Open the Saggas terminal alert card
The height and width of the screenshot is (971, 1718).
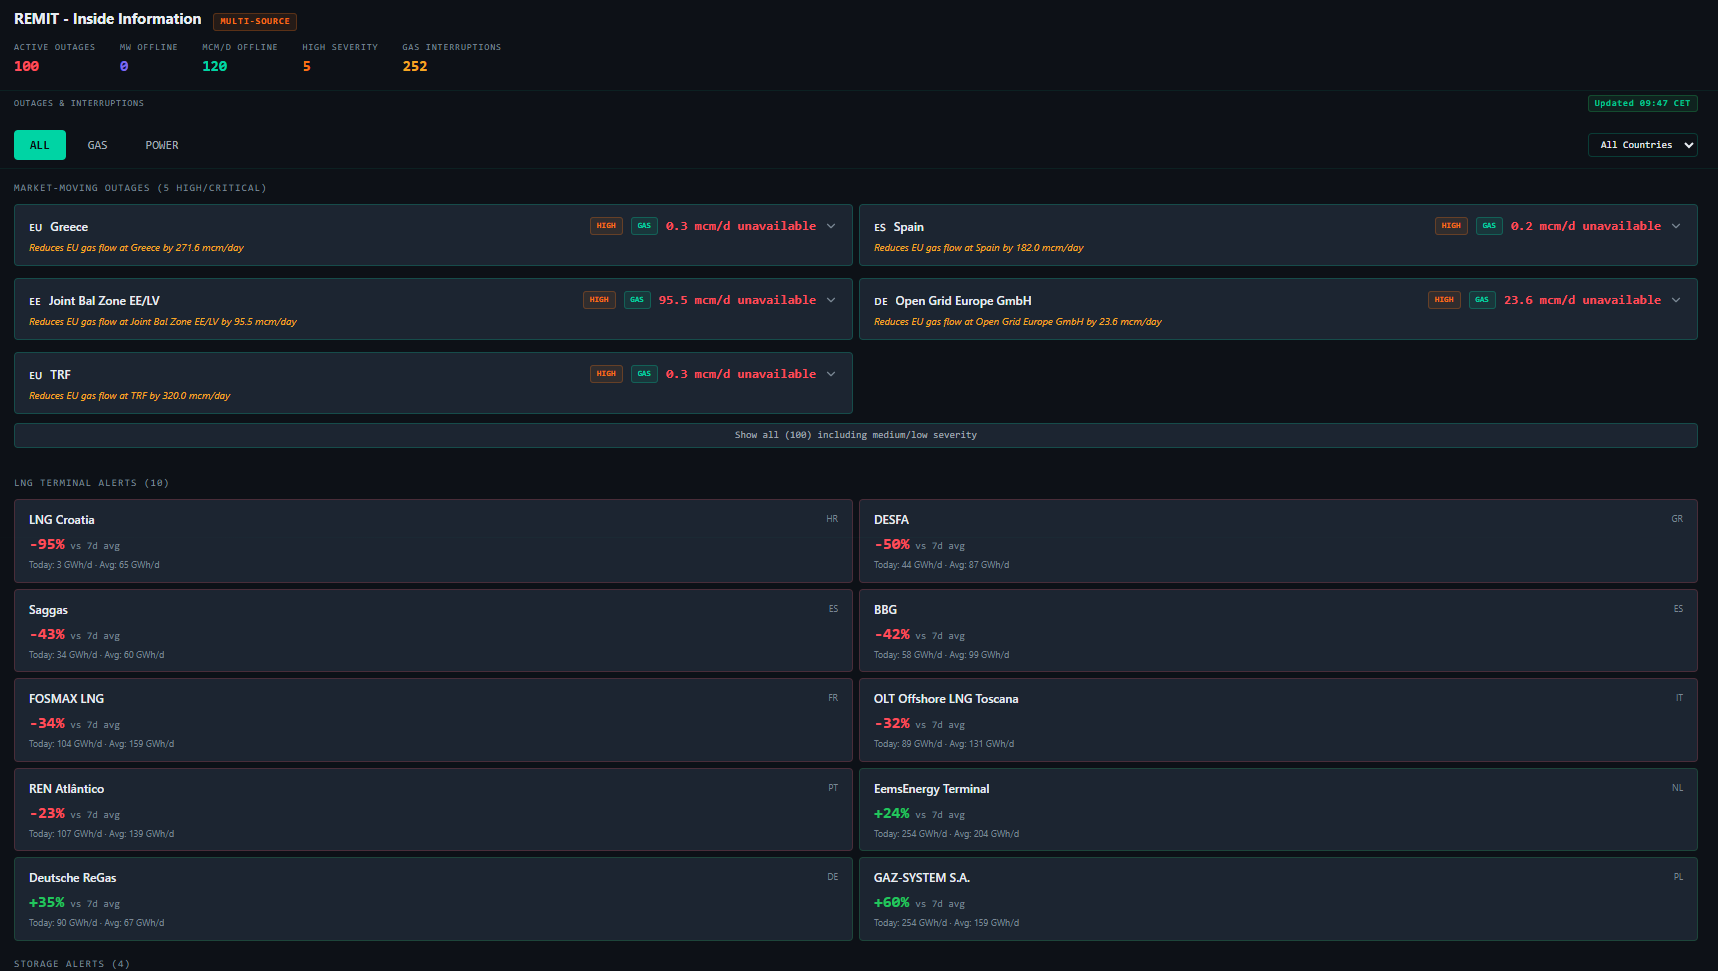point(433,631)
